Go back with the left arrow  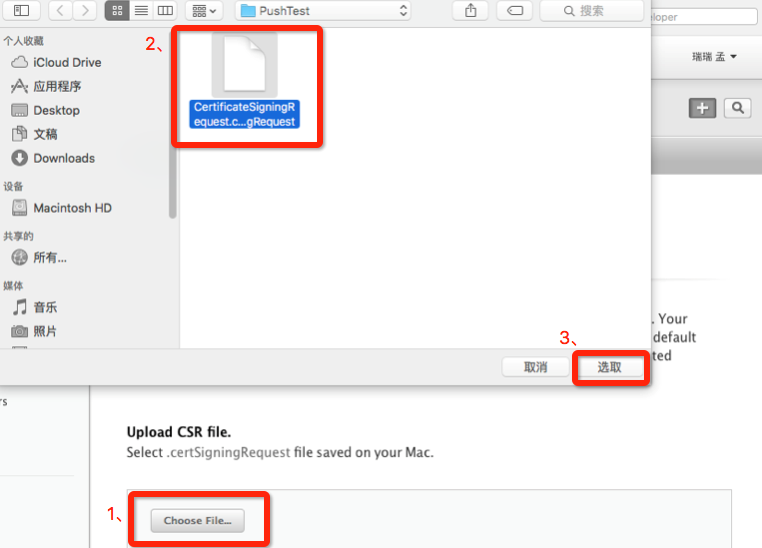click(x=60, y=10)
